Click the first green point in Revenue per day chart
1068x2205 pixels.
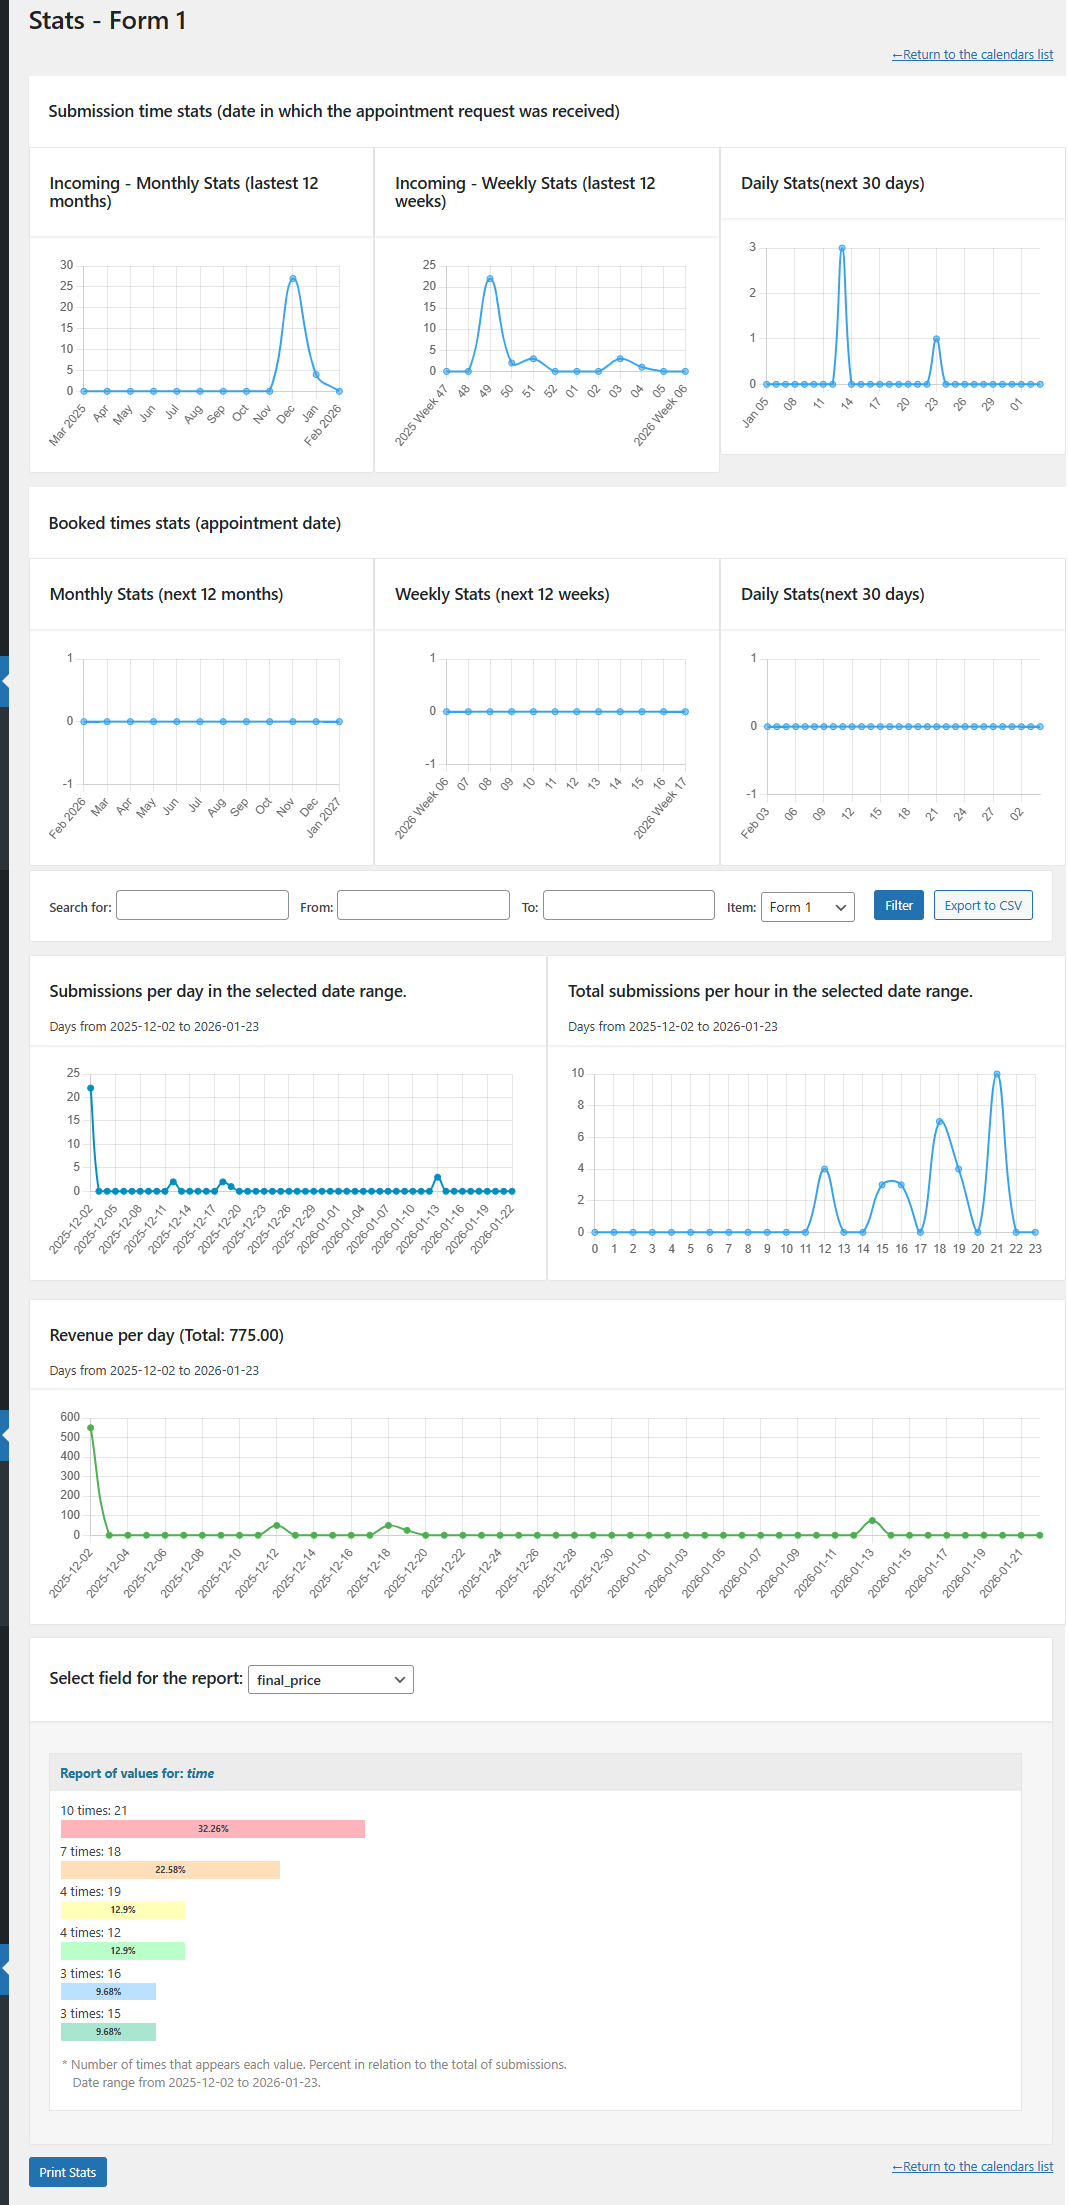(x=91, y=1428)
